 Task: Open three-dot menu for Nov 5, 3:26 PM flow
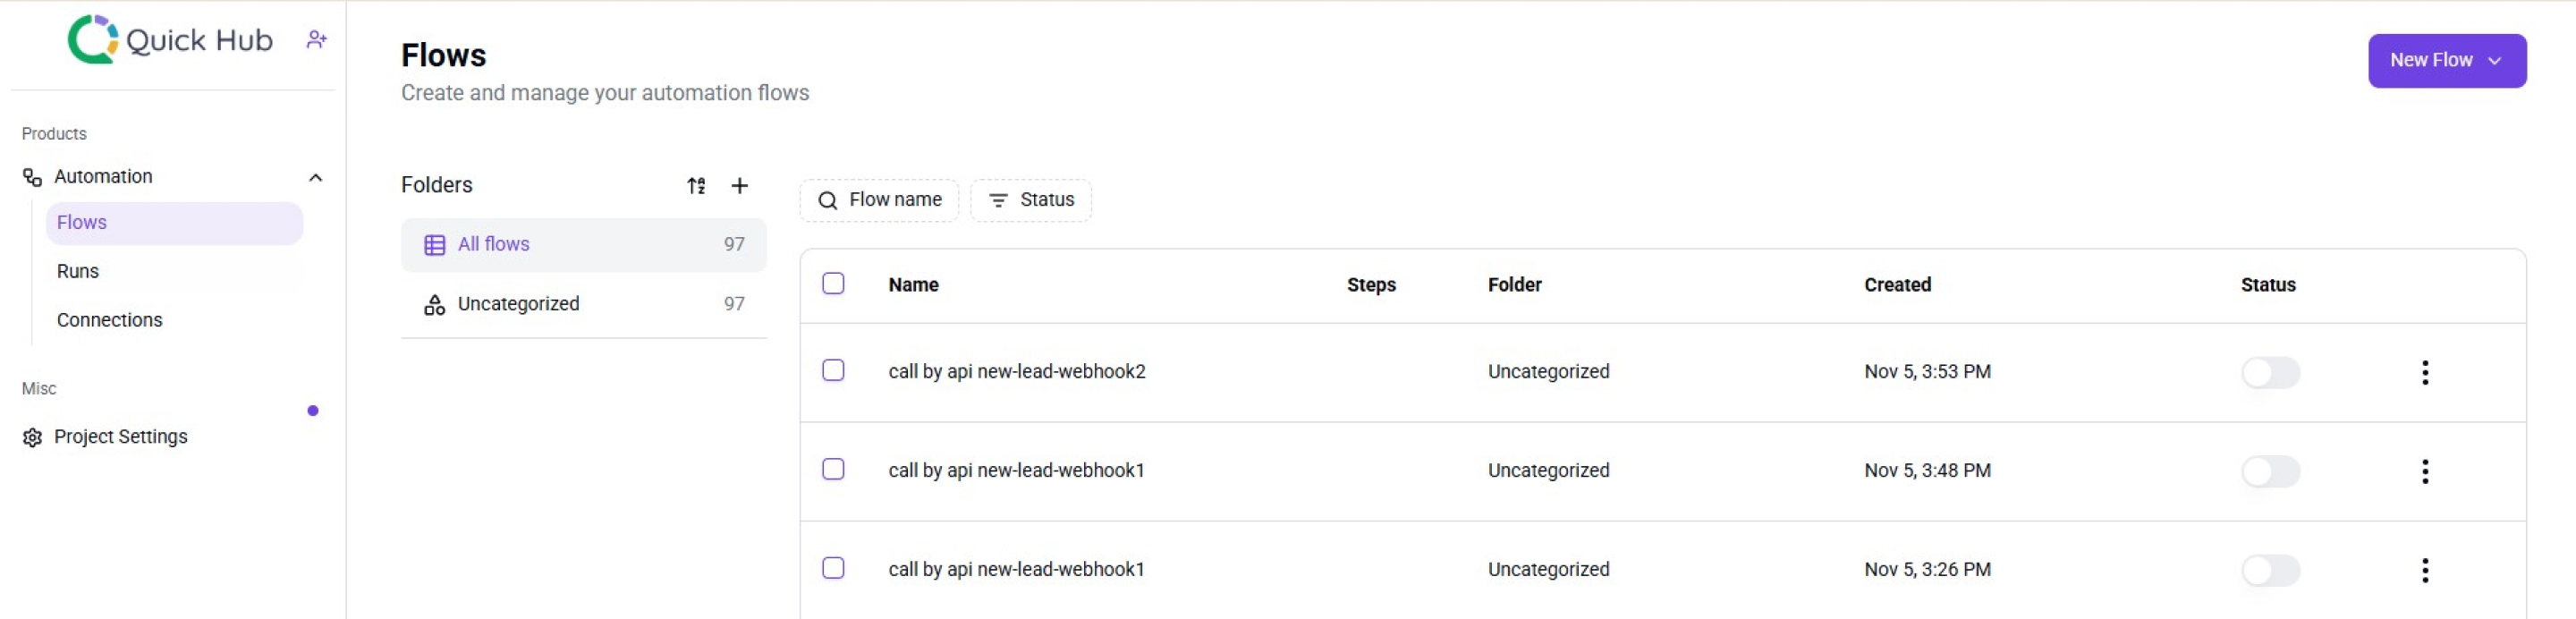tap(2424, 570)
